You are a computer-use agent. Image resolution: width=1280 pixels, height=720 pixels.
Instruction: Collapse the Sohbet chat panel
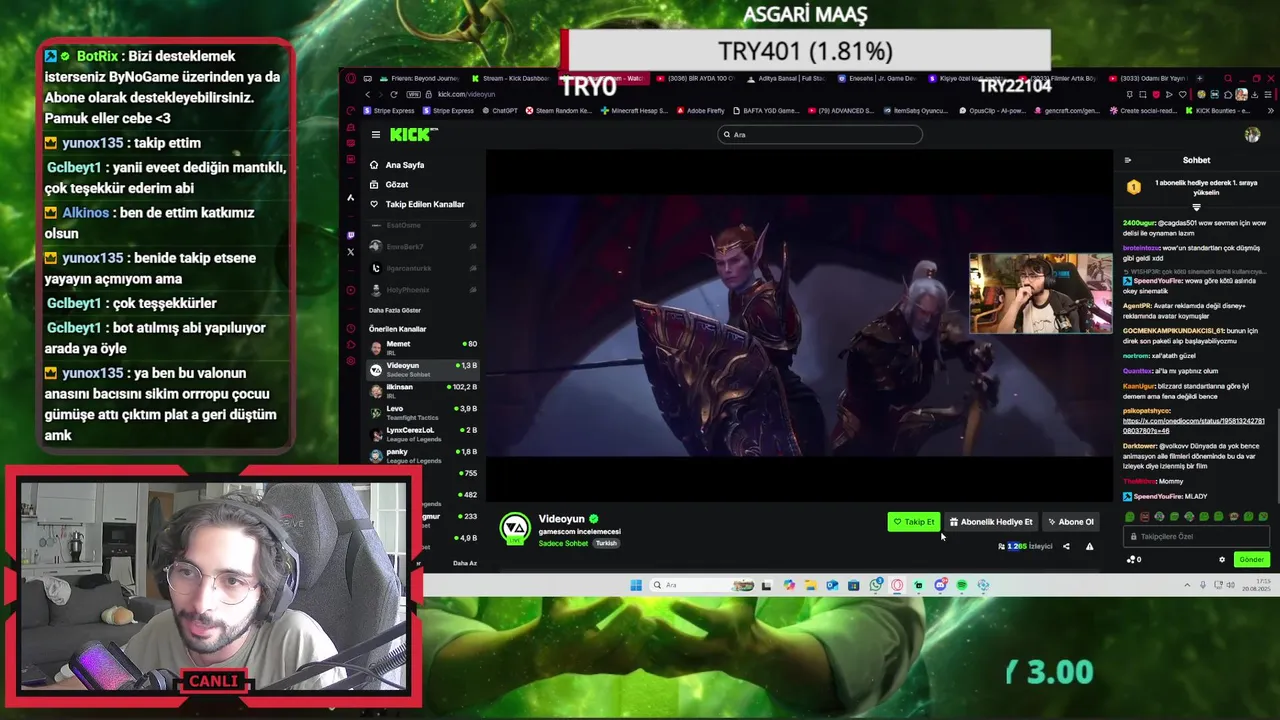[1128, 160]
